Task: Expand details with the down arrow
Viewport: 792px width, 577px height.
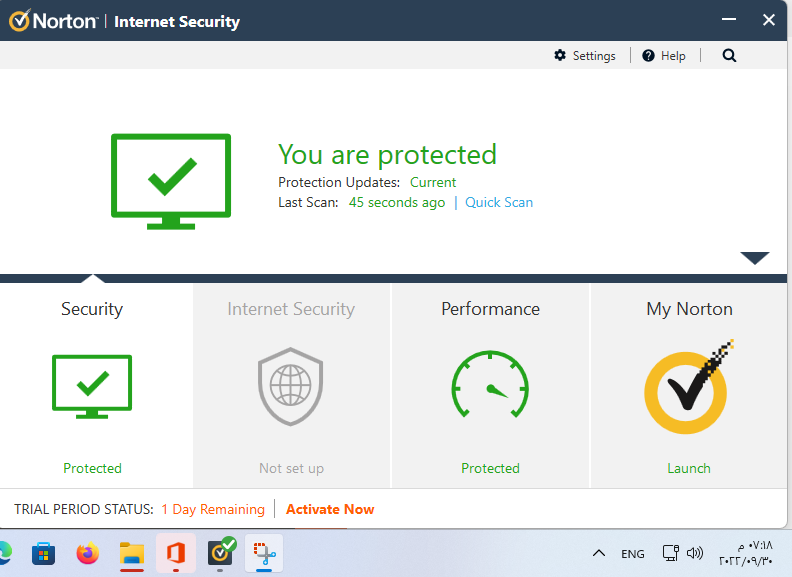Action: (x=755, y=258)
